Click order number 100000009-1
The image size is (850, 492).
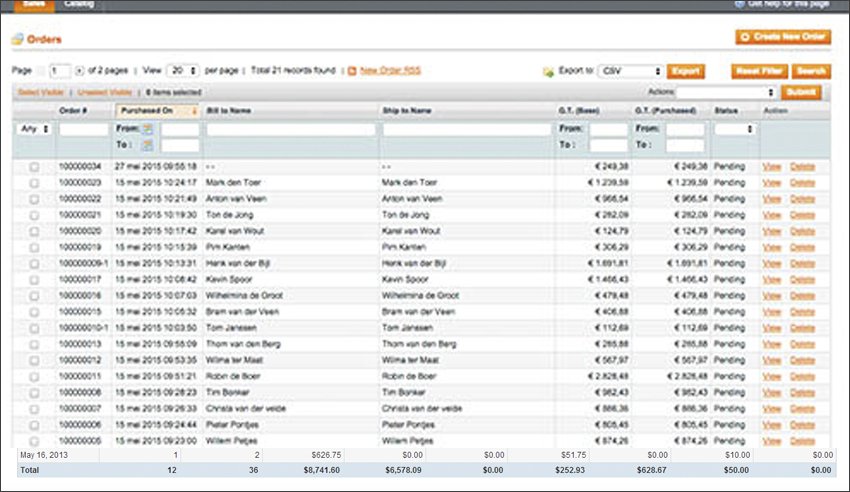pyautogui.click(x=83, y=263)
